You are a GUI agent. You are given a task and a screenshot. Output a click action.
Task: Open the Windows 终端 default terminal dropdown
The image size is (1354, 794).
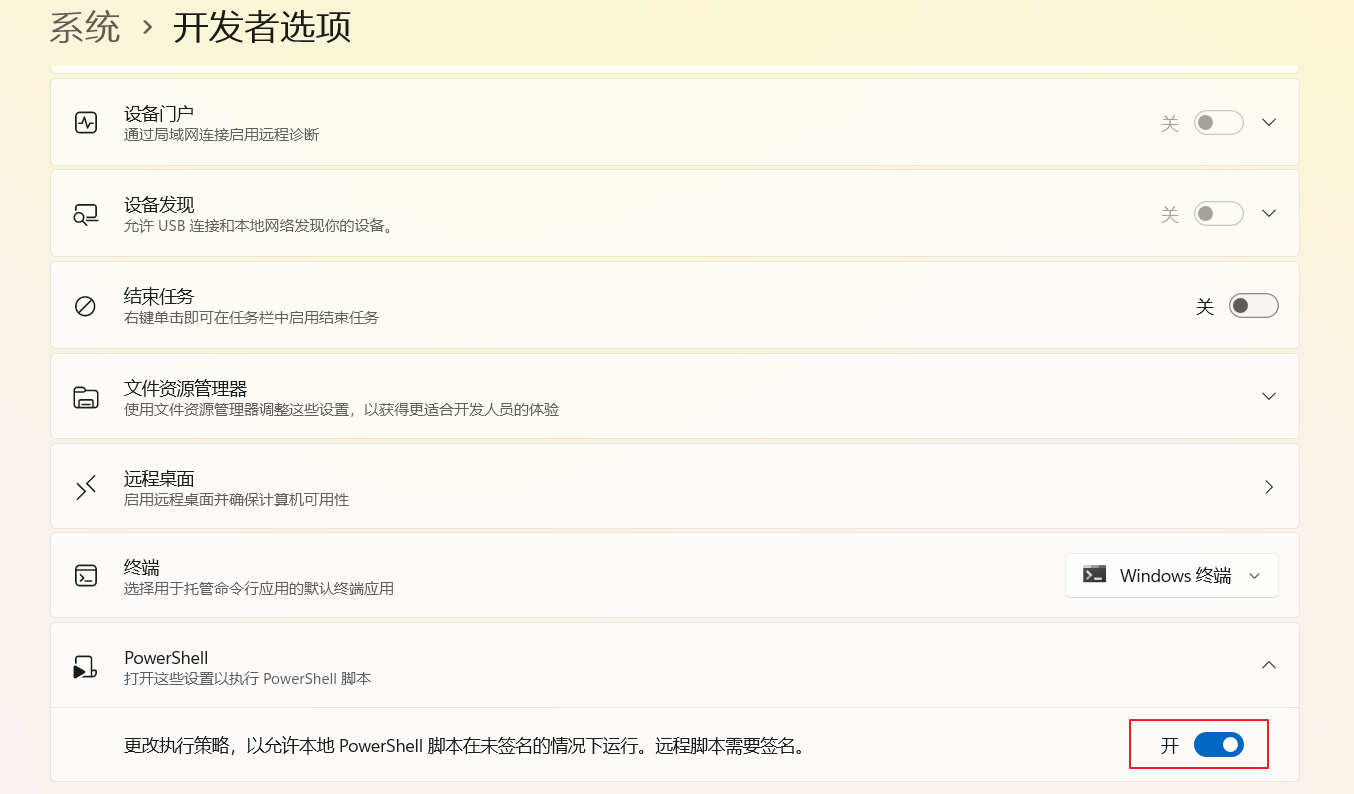(1172, 575)
